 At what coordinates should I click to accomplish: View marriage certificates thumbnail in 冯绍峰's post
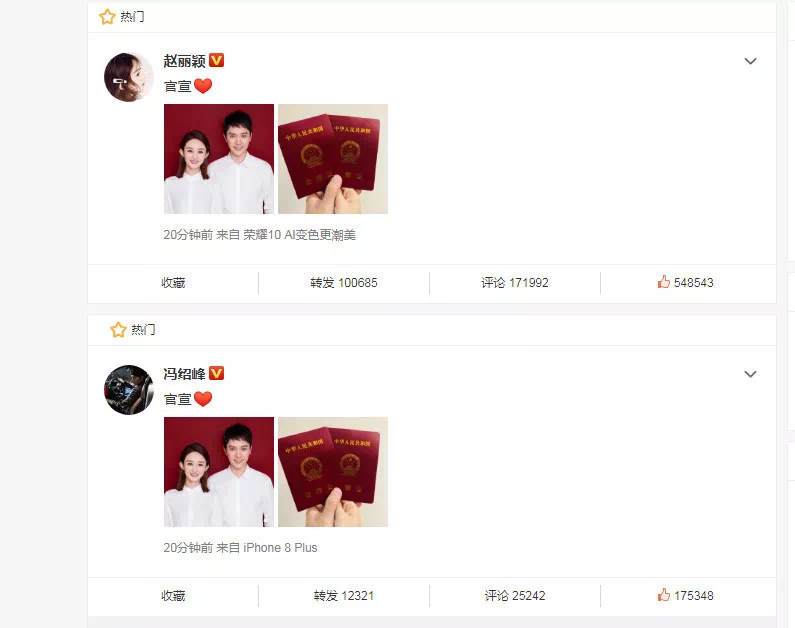(333, 472)
